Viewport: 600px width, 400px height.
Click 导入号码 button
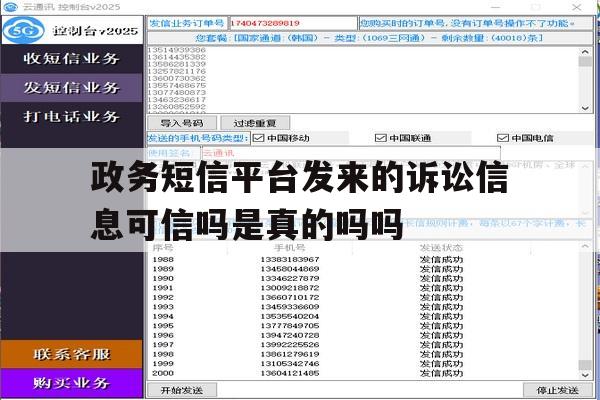[x=182, y=123]
